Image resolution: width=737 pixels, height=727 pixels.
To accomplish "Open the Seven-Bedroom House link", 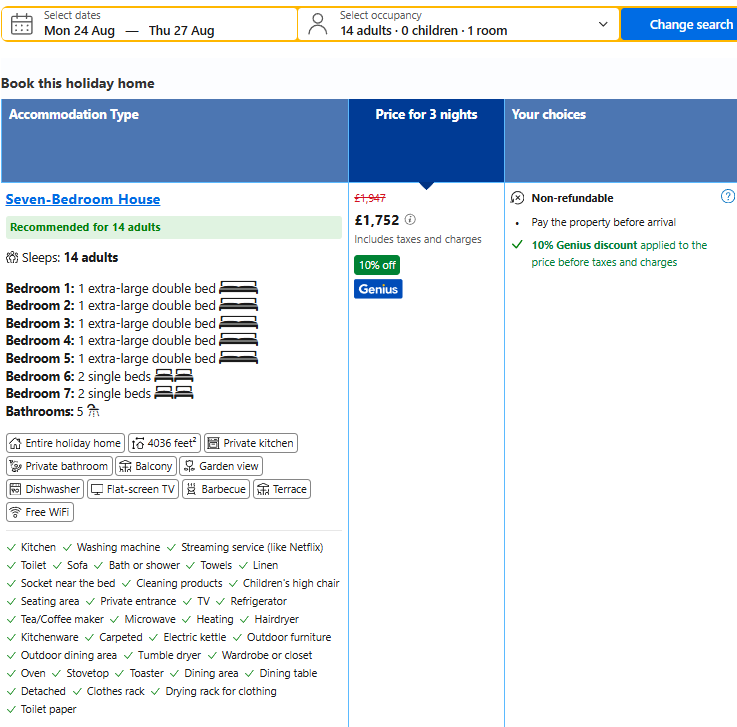I will pyautogui.click(x=83, y=199).
